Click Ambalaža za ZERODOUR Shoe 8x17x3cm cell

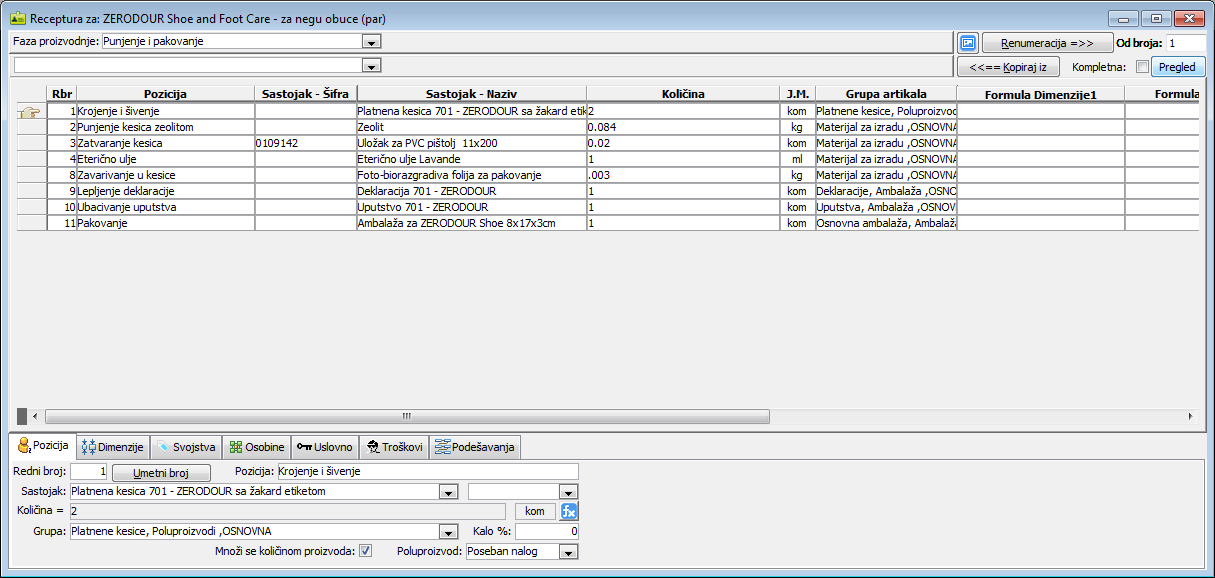pos(471,223)
